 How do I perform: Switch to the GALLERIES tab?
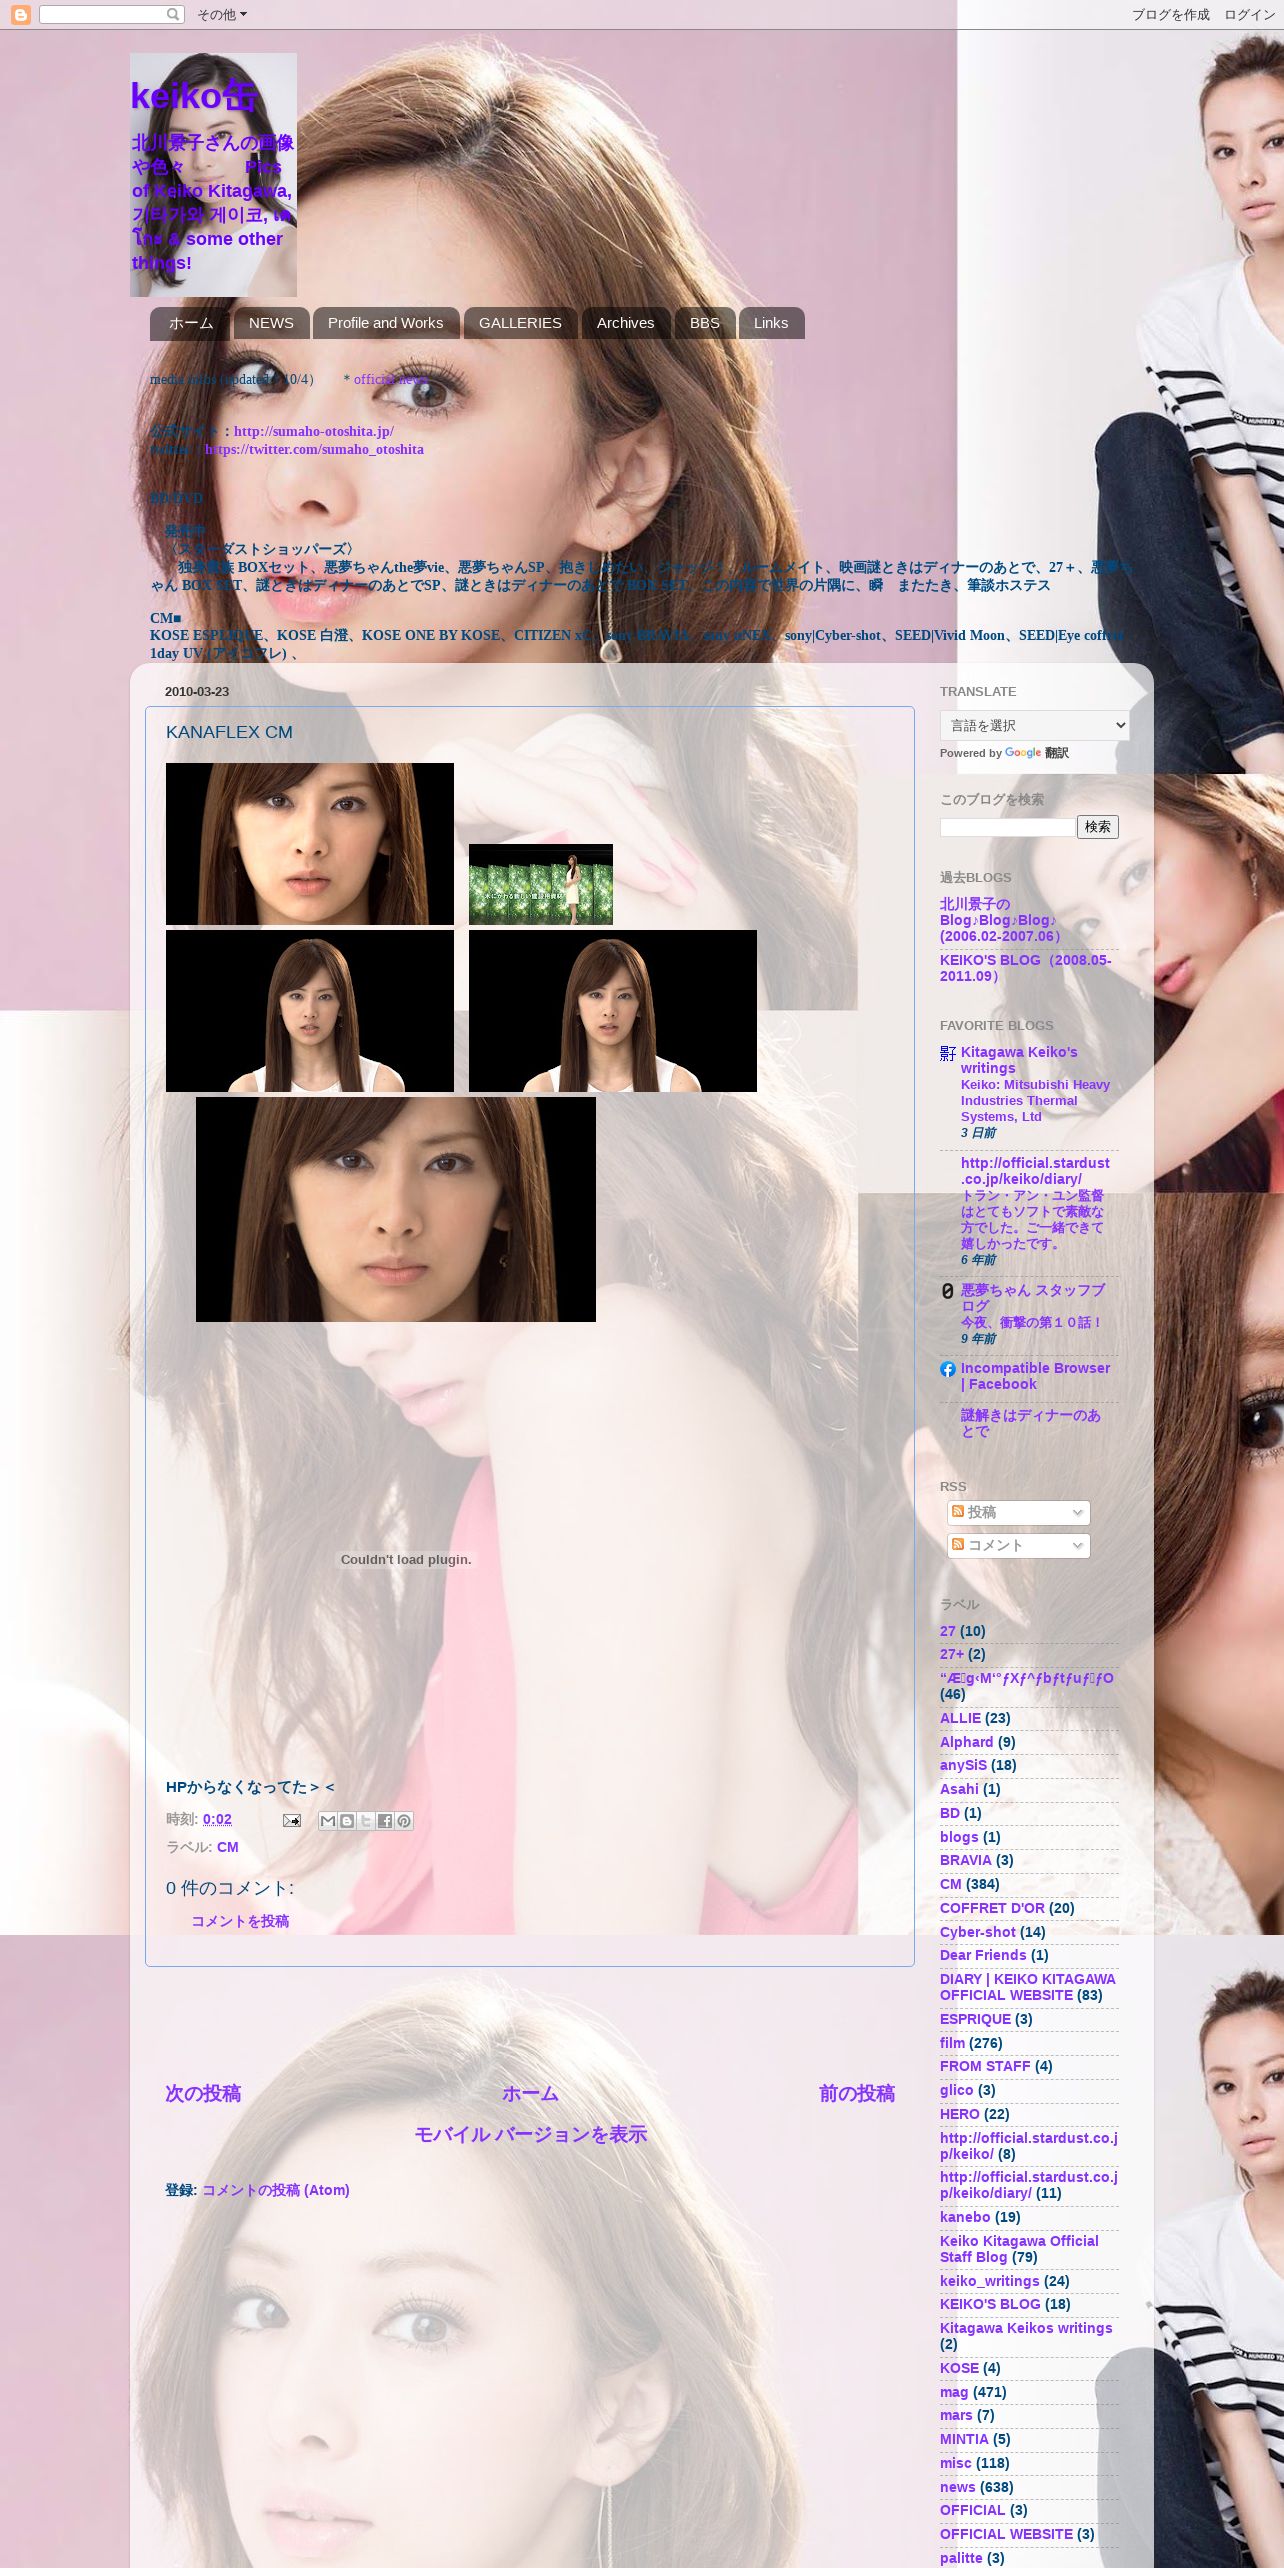click(x=520, y=323)
